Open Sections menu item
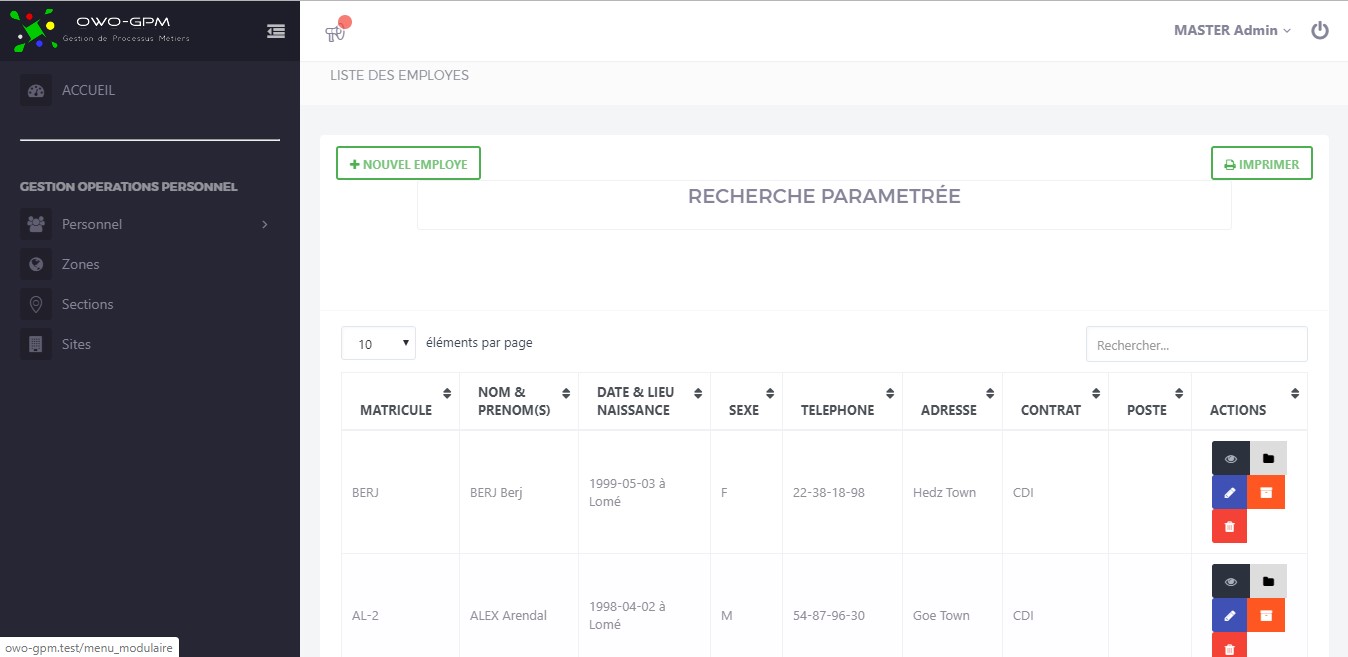 coord(87,304)
